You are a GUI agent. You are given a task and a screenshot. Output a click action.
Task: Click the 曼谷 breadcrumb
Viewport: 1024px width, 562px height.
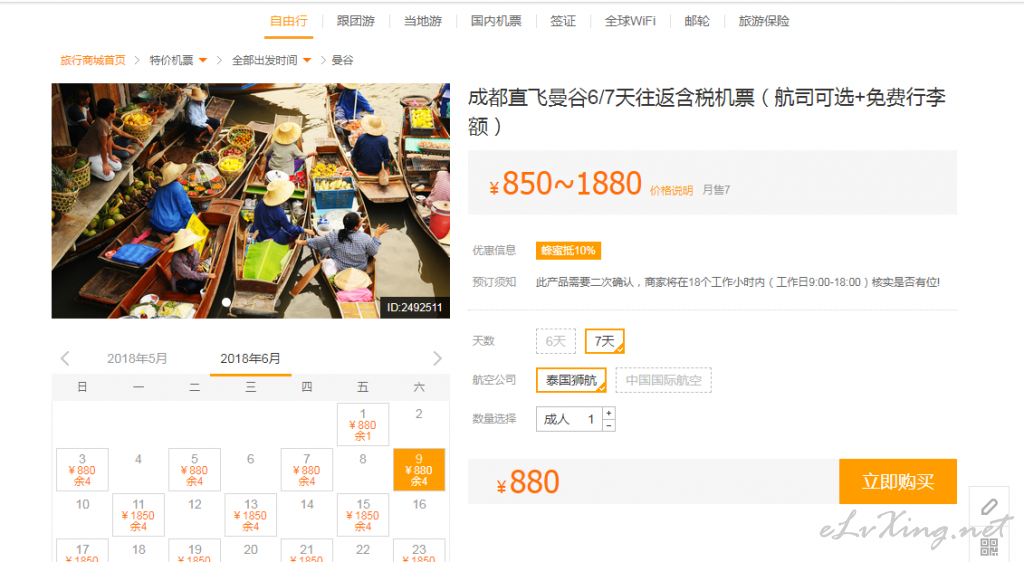[x=342, y=60]
